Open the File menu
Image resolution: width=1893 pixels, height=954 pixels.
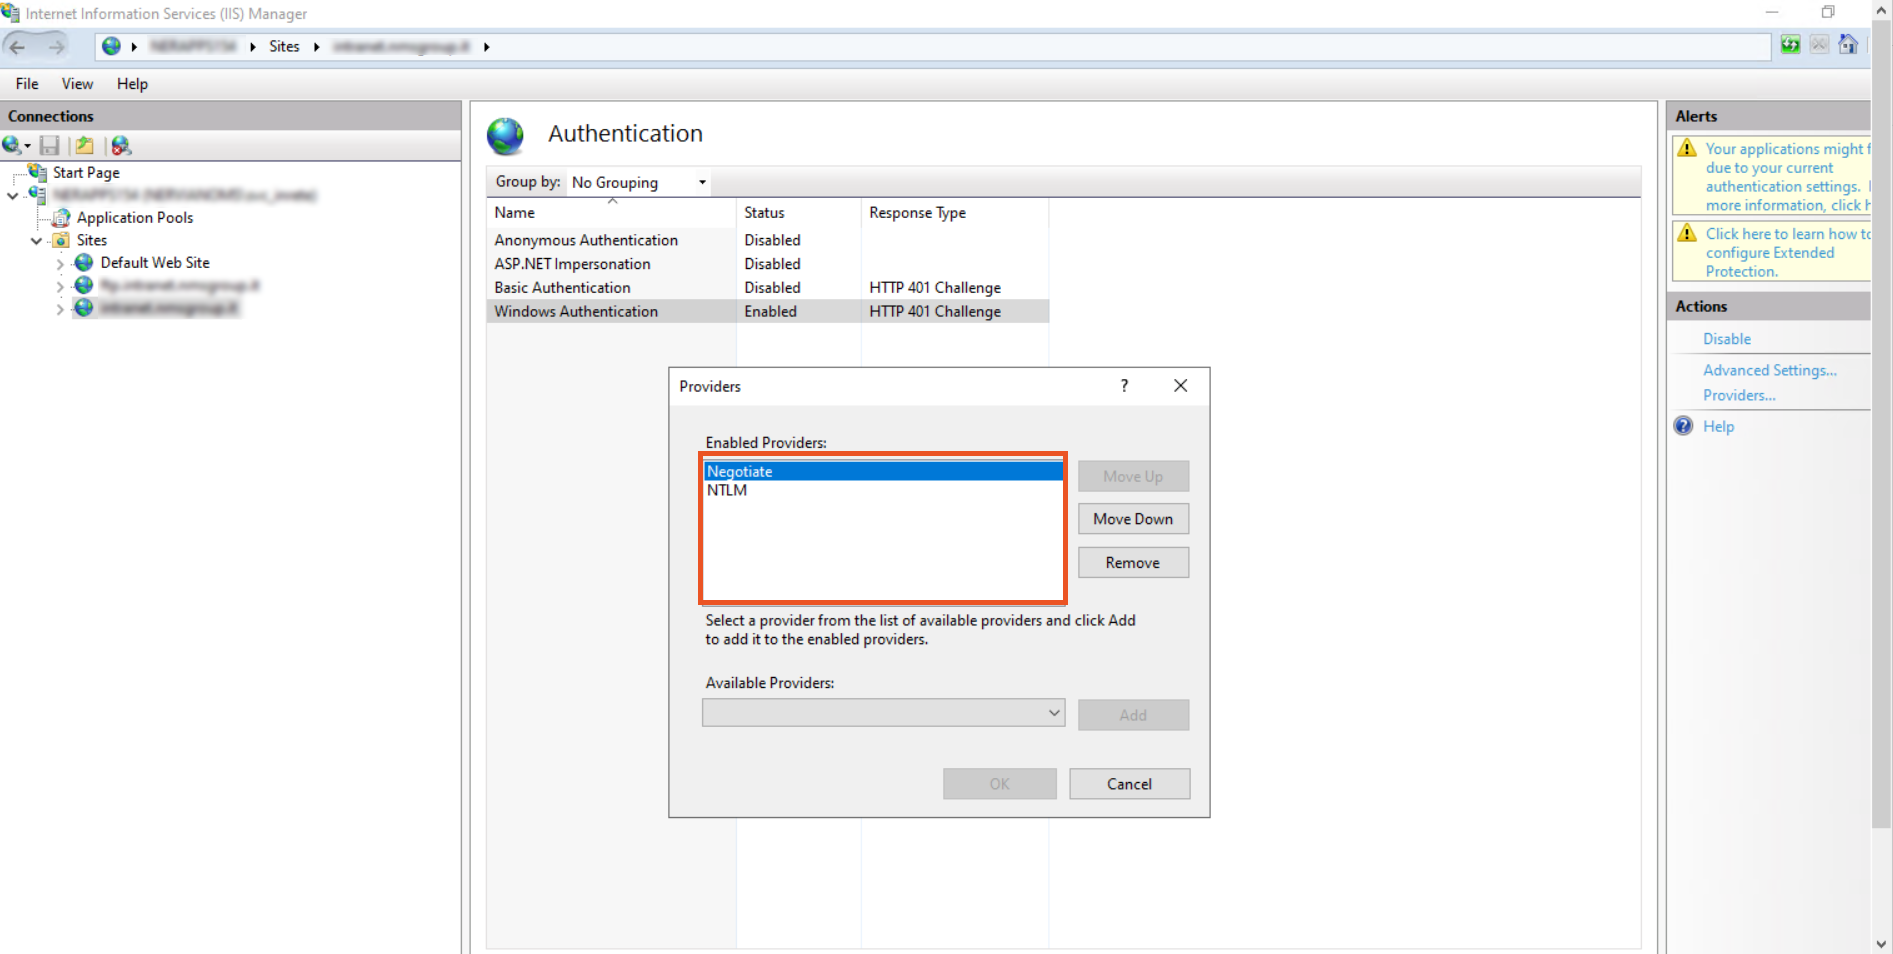[27, 84]
